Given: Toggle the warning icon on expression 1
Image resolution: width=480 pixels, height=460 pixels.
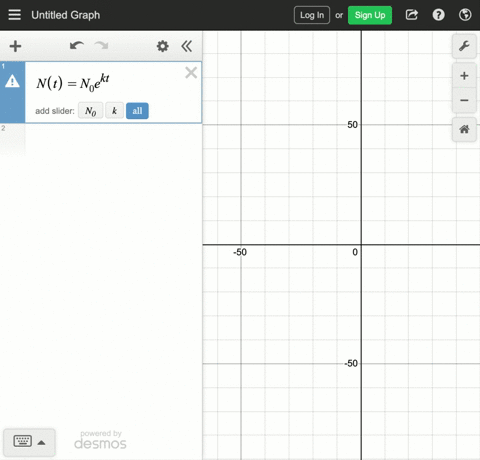Looking at the screenshot, I should click(12, 81).
